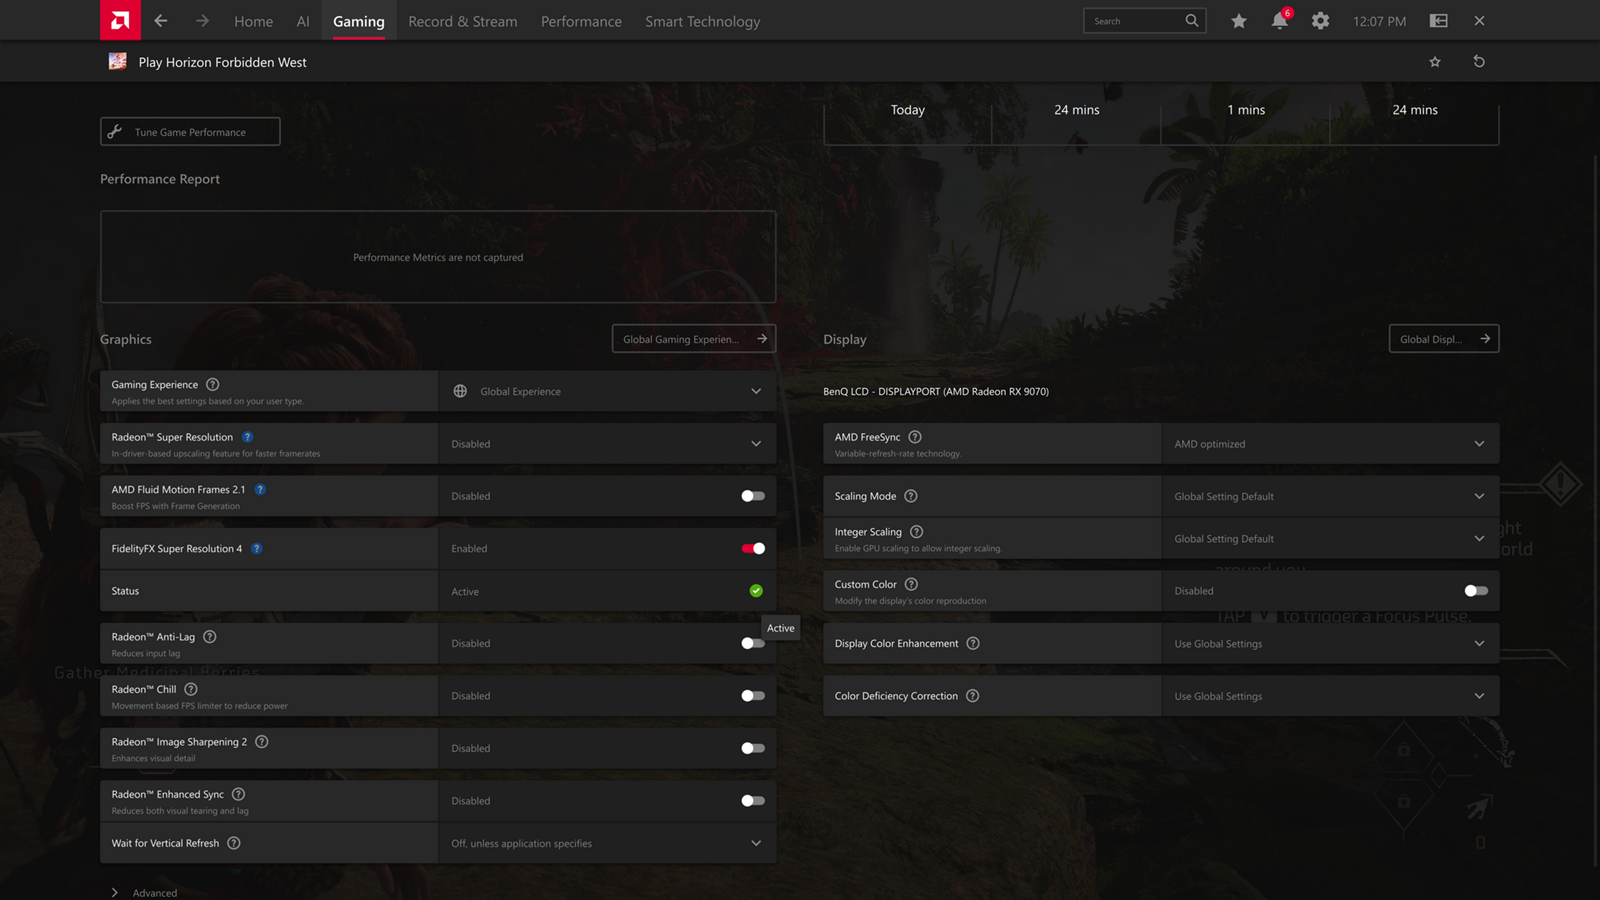This screenshot has height=900, width=1600.
Task: Open help for Integer Scaling
Action: click(917, 532)
